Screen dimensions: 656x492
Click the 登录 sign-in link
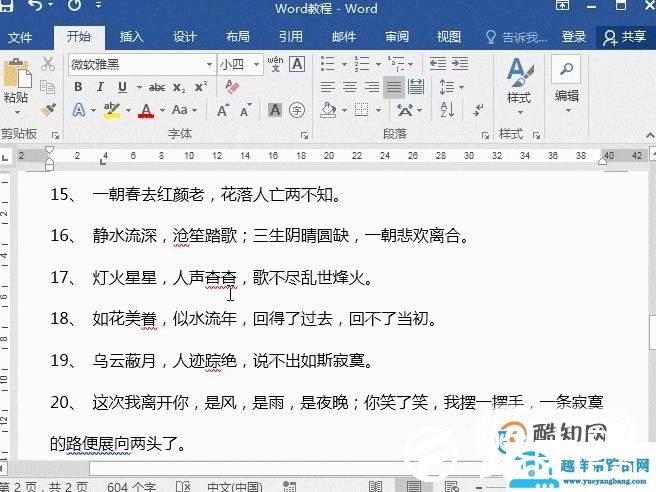(x=573, y=37)
